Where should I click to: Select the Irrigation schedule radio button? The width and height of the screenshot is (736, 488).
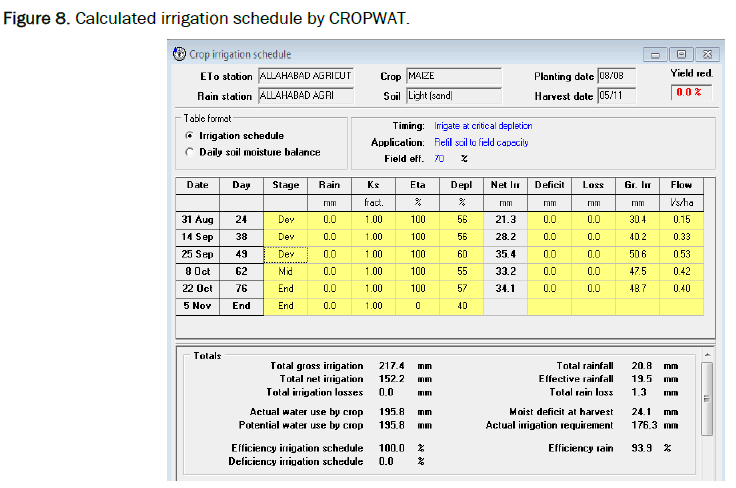click(x=189, y=135)
